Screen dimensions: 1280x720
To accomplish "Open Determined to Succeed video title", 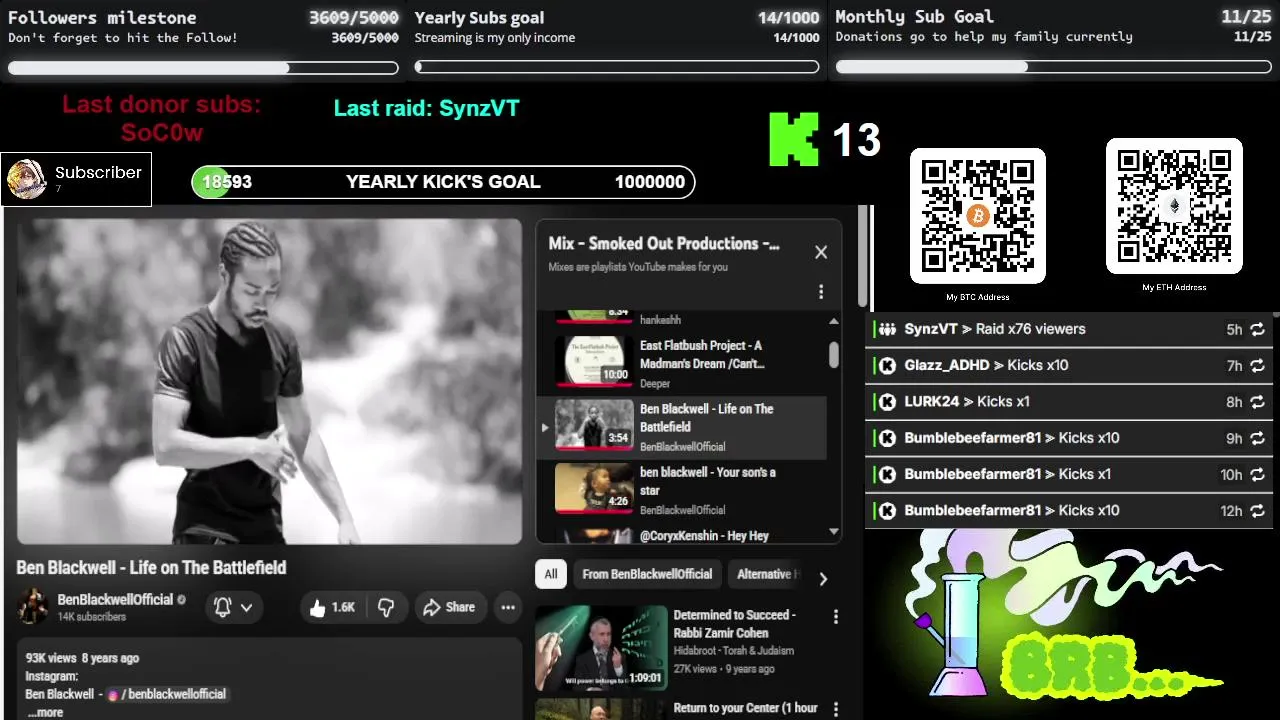I will [734, 624].
